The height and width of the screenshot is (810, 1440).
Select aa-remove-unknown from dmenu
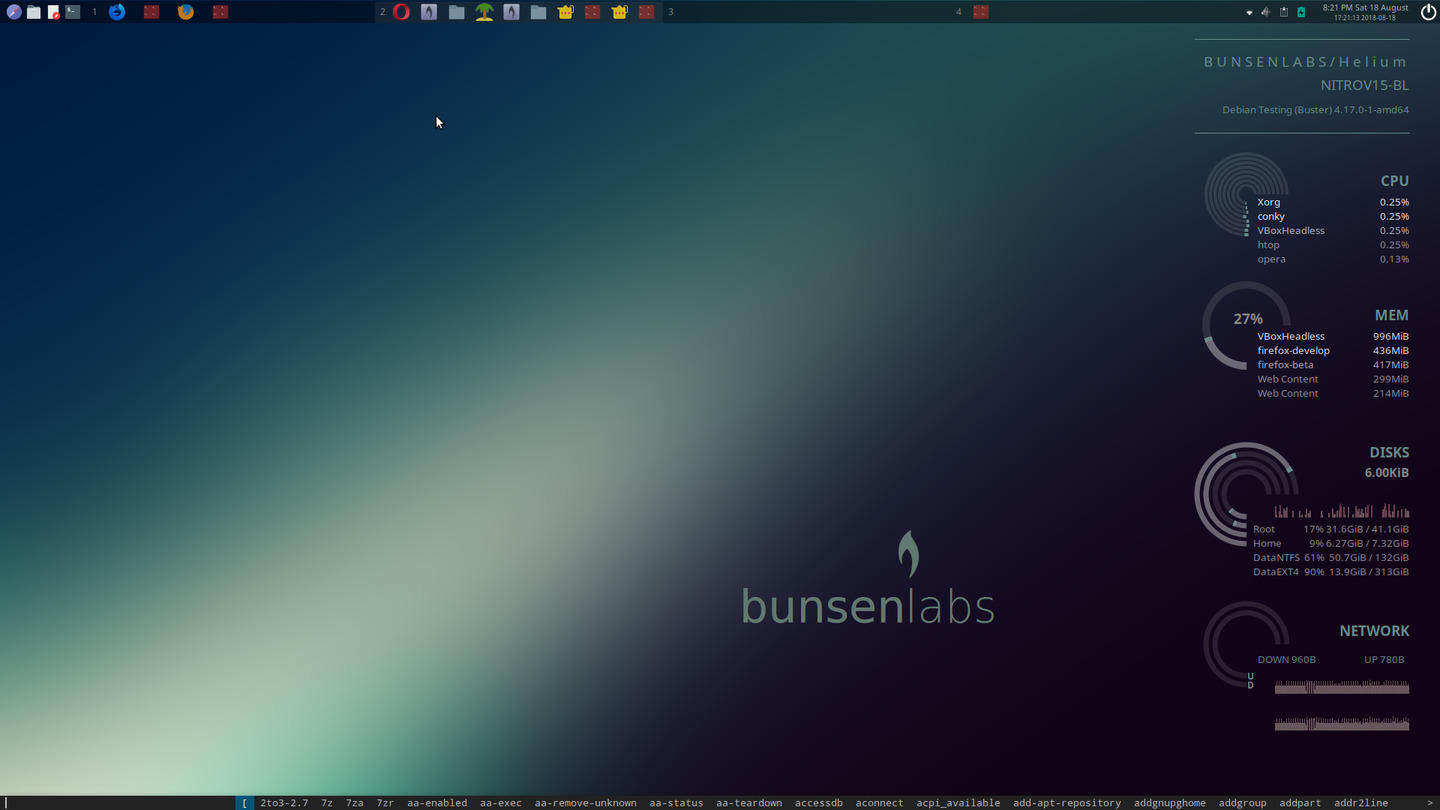click(585, 803)
